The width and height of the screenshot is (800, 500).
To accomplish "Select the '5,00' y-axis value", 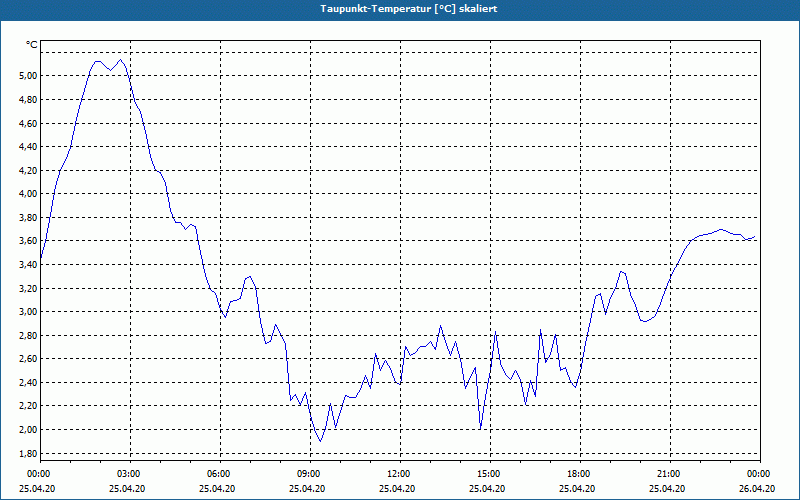I will tap(28, 76).
